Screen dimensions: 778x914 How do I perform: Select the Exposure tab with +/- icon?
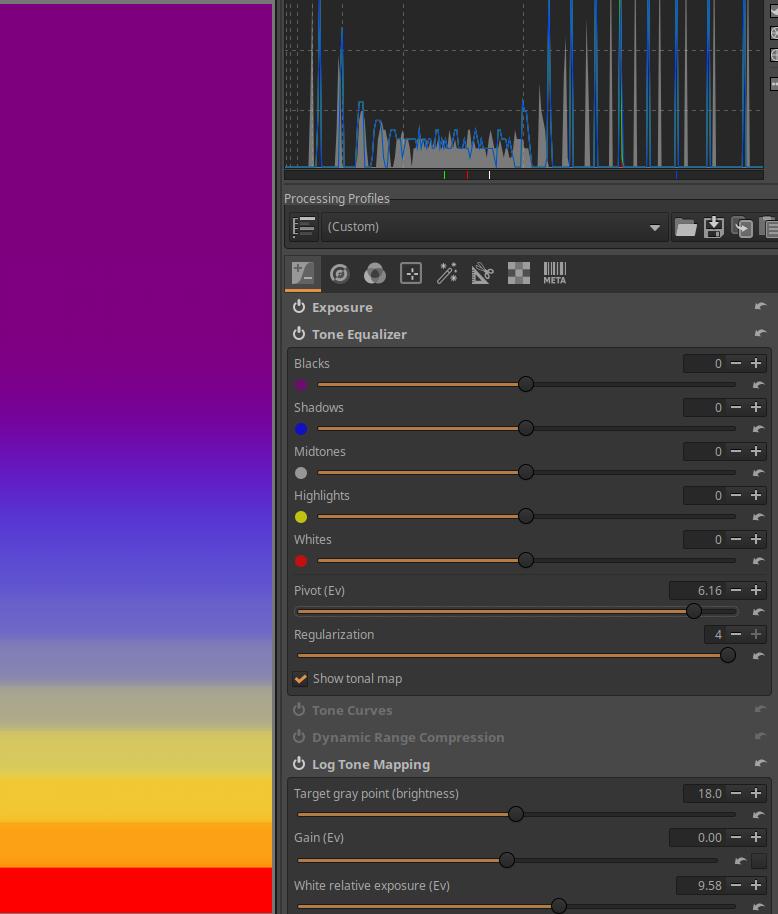coord(303,273)
